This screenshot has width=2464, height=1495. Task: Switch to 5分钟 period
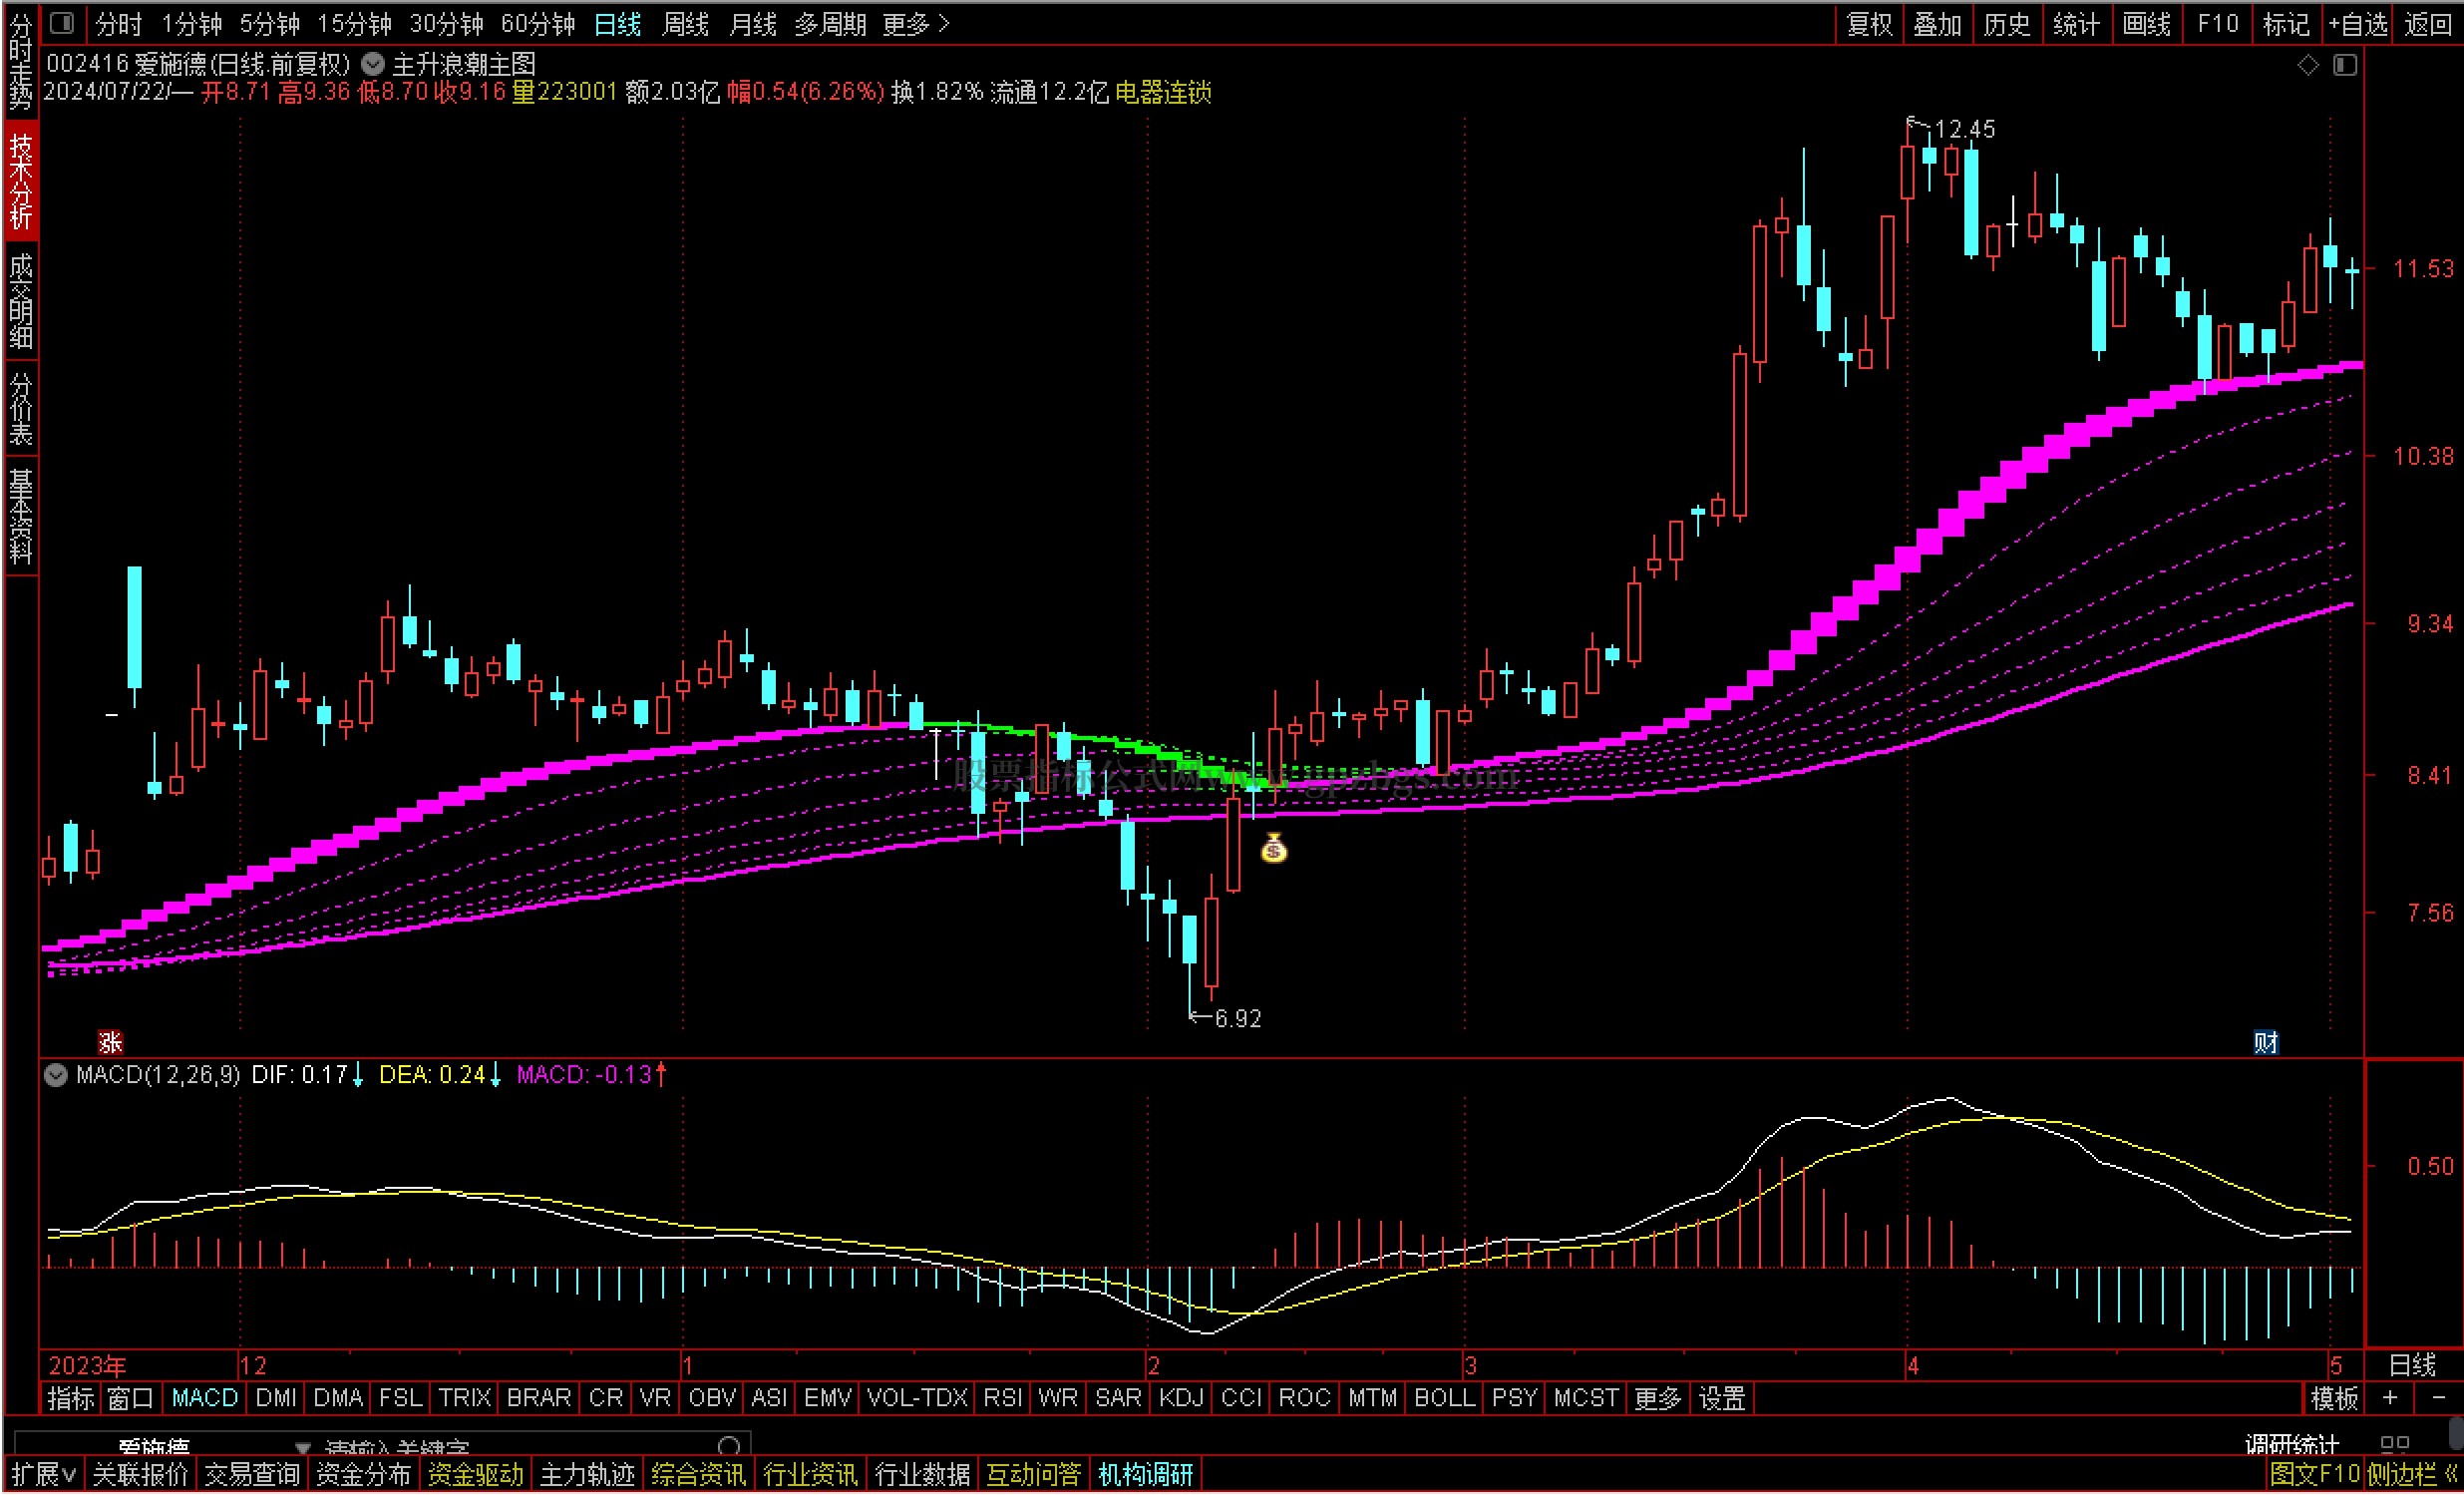pyautogui.click(x=269, y=24)
